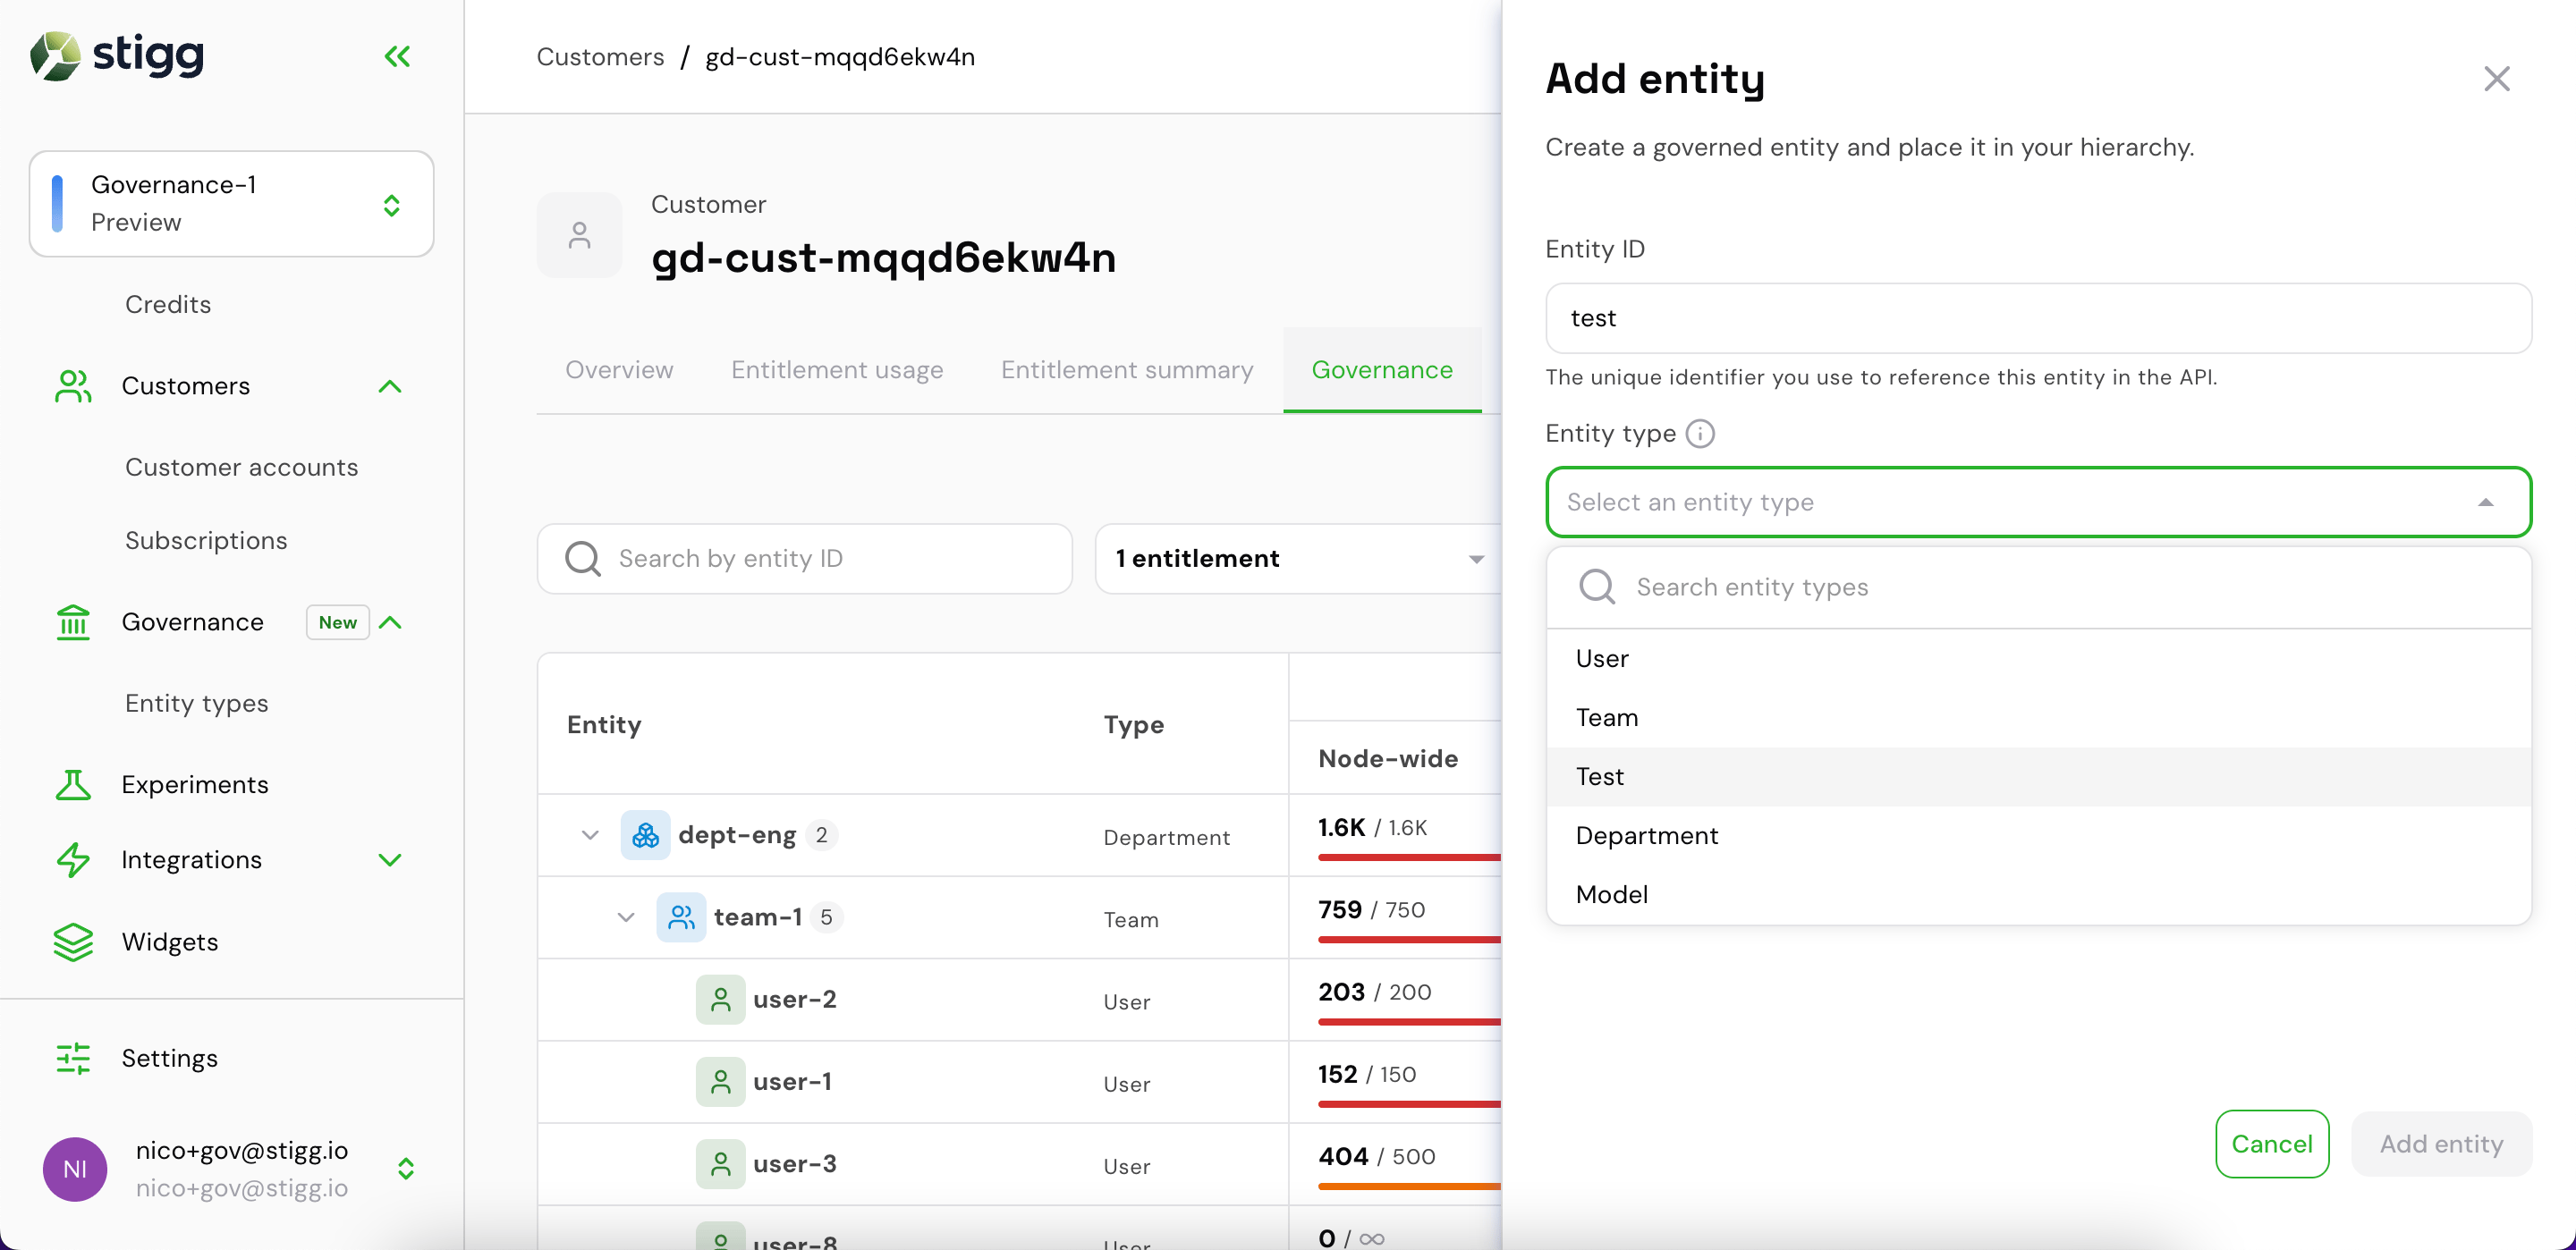Click the user-3 404 / 500 usage bar
Viewport: 2576px width, 1250px height.
pyautogui.click(x=1409, y=1186)
